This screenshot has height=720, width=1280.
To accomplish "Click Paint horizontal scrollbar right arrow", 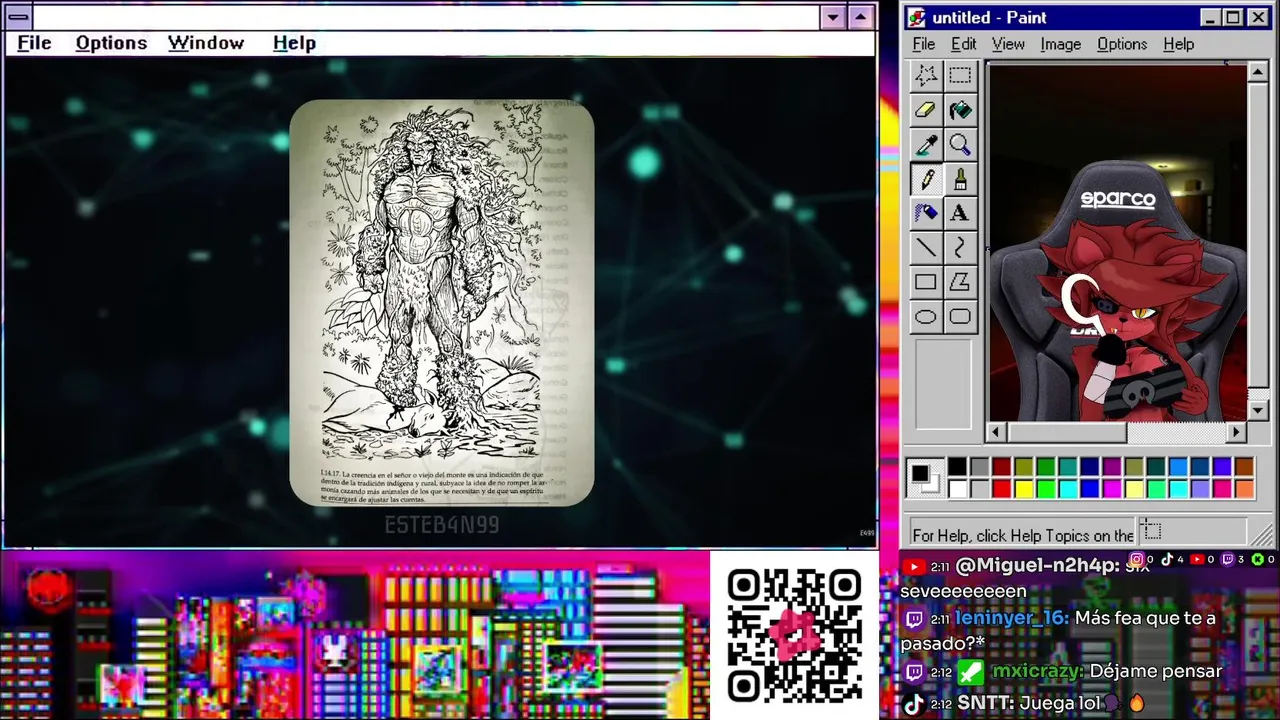I will pyautogui.click(x=1237, y=432).
